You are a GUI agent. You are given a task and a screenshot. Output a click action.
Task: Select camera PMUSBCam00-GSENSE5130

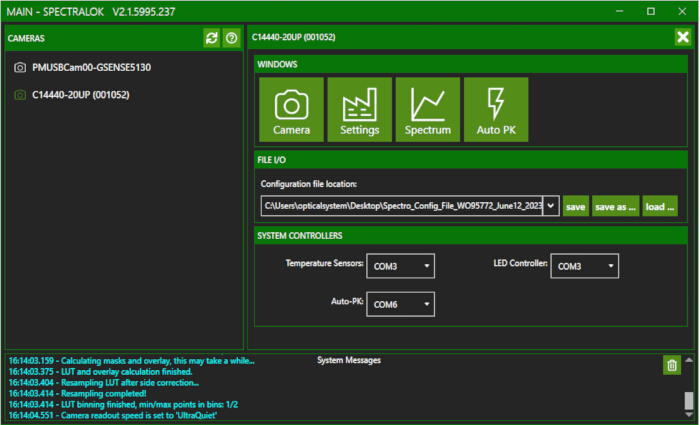(x=91, y=67)
